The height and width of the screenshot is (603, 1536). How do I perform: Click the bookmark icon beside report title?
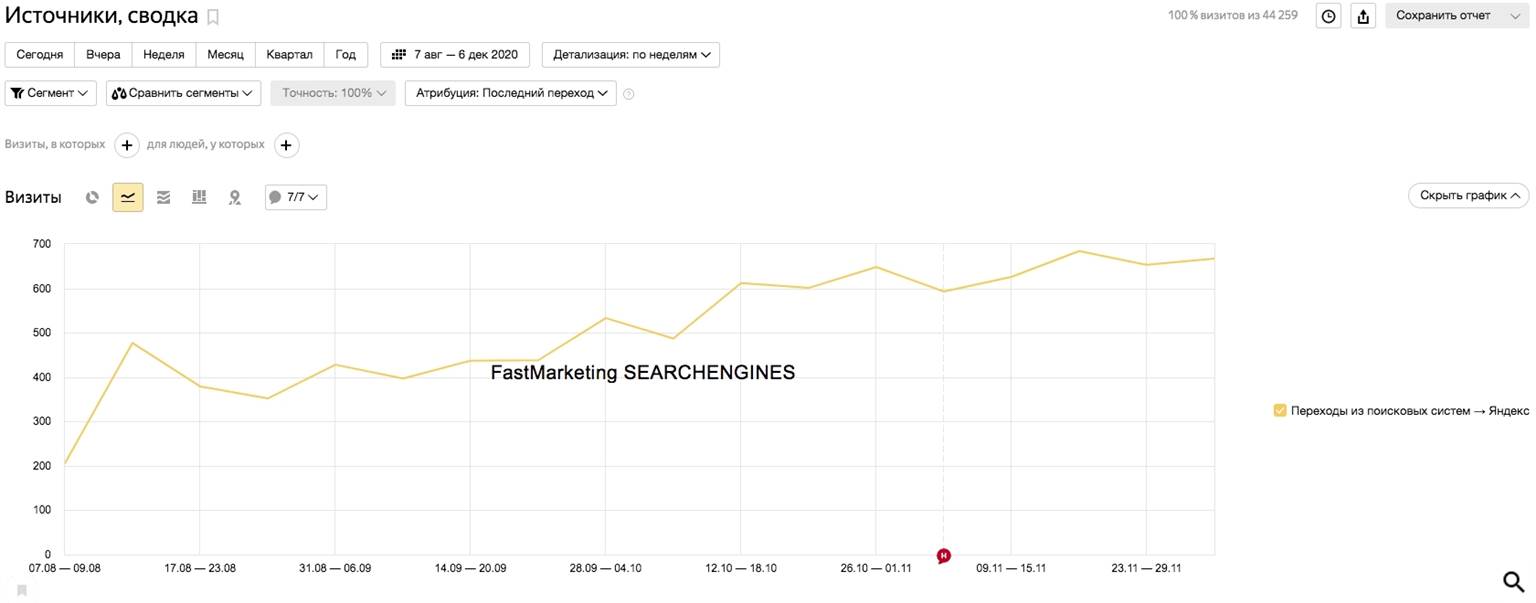coord(213,17)
